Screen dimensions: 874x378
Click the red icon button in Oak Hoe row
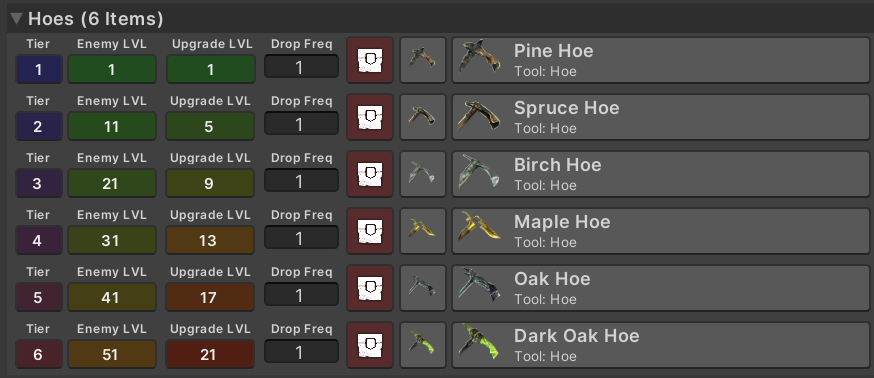(370, 288)
